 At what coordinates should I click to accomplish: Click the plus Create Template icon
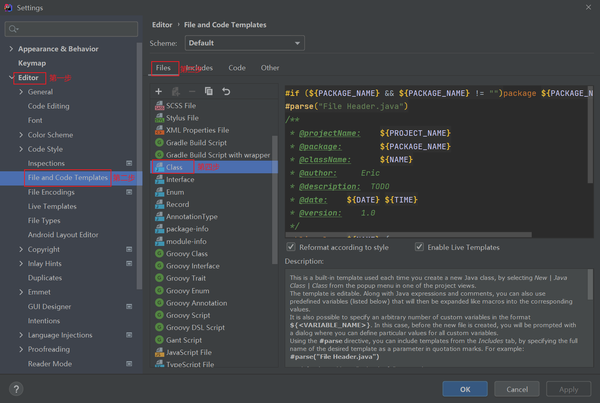158,91
